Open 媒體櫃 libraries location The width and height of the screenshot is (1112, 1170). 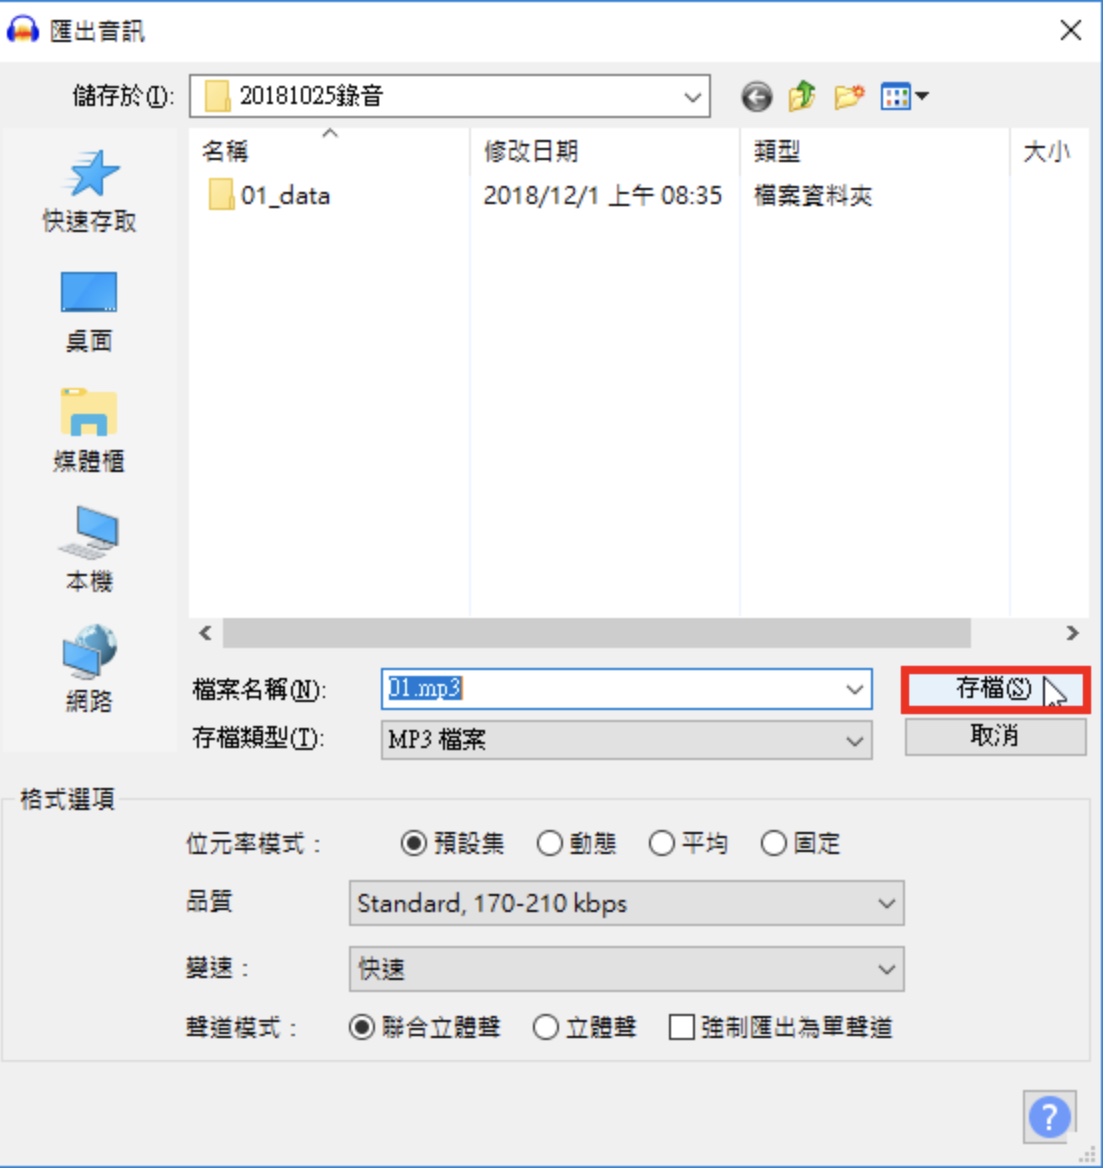89,431
